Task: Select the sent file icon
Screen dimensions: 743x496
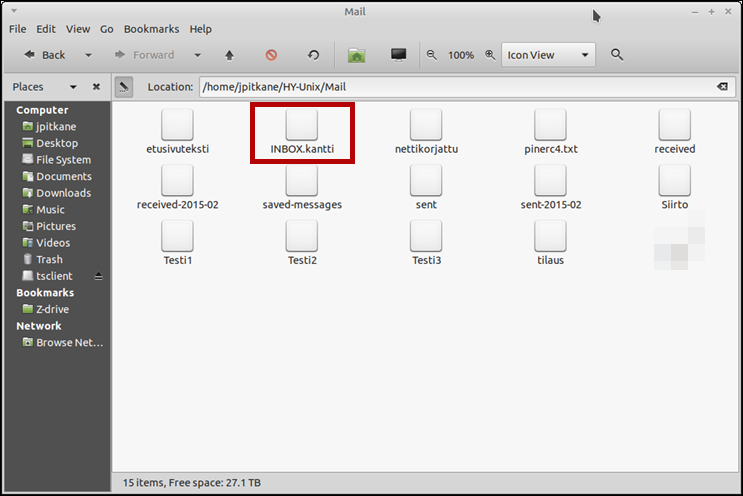Action: (x=426, y=180)
